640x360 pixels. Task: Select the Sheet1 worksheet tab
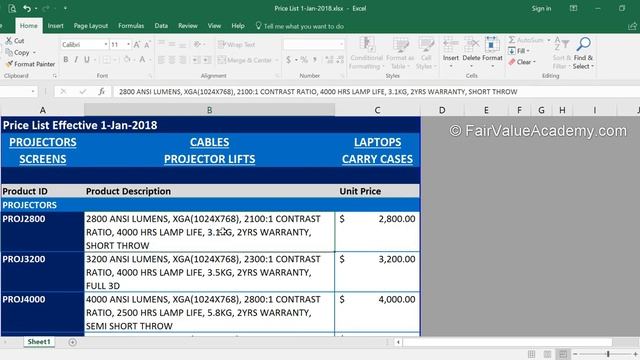click(x=39, y=342)
